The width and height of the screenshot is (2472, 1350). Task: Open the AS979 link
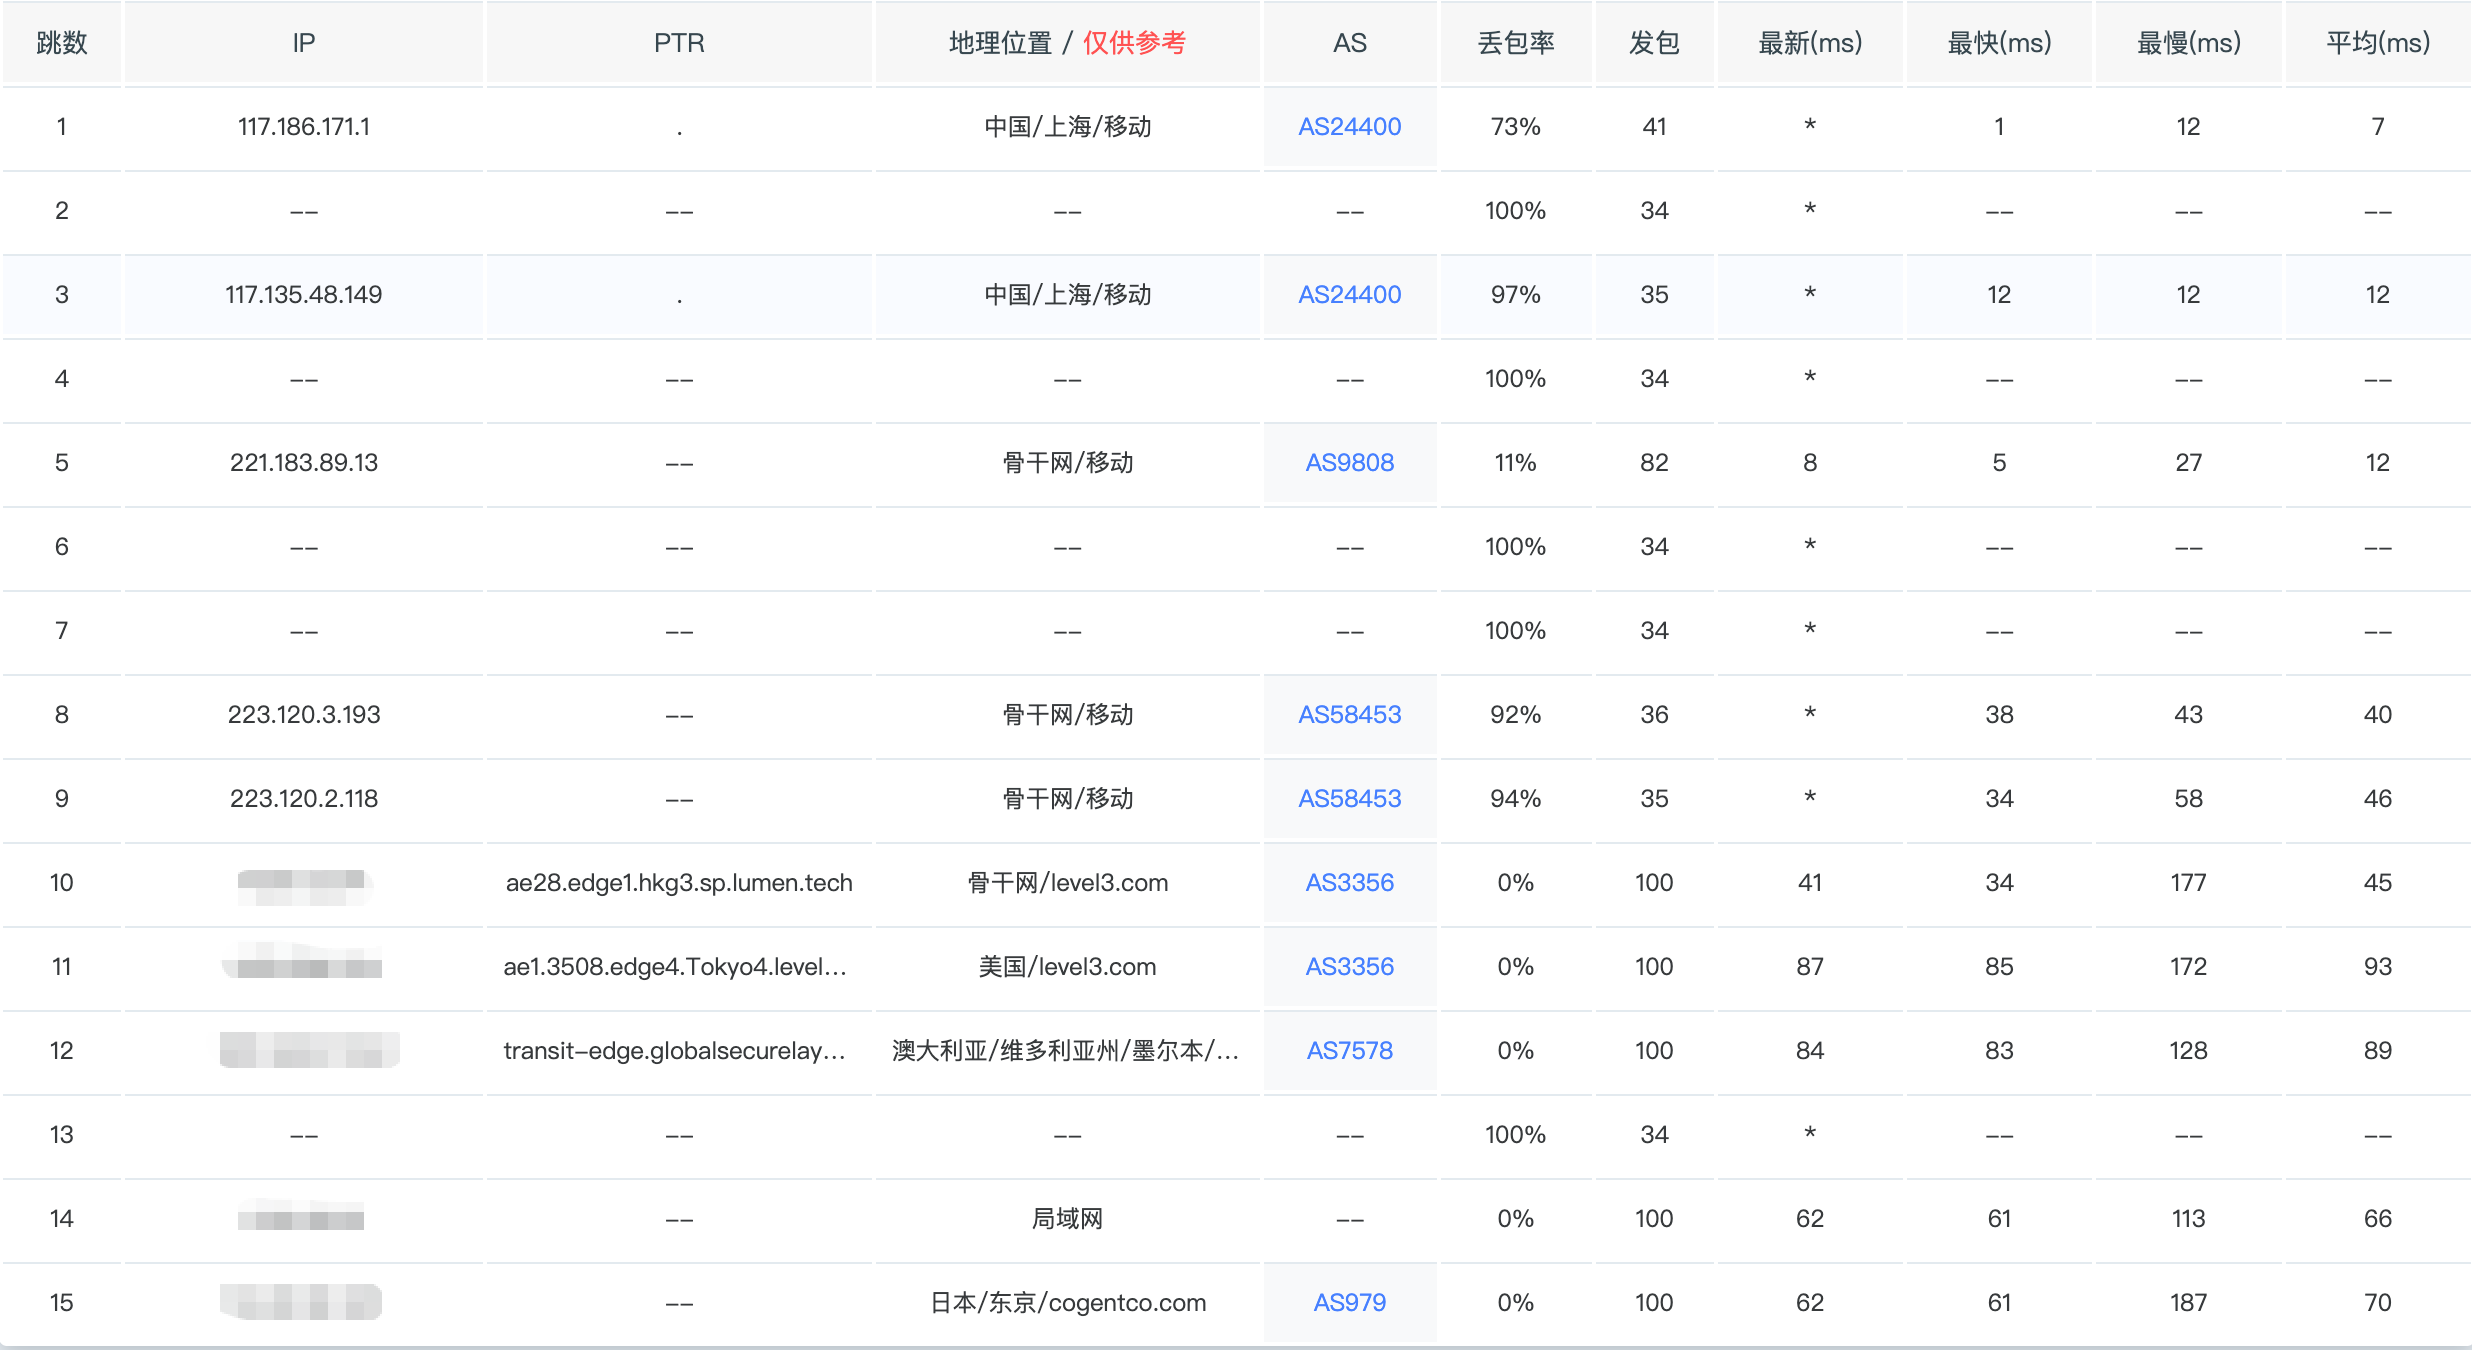click(1349, 1303)
